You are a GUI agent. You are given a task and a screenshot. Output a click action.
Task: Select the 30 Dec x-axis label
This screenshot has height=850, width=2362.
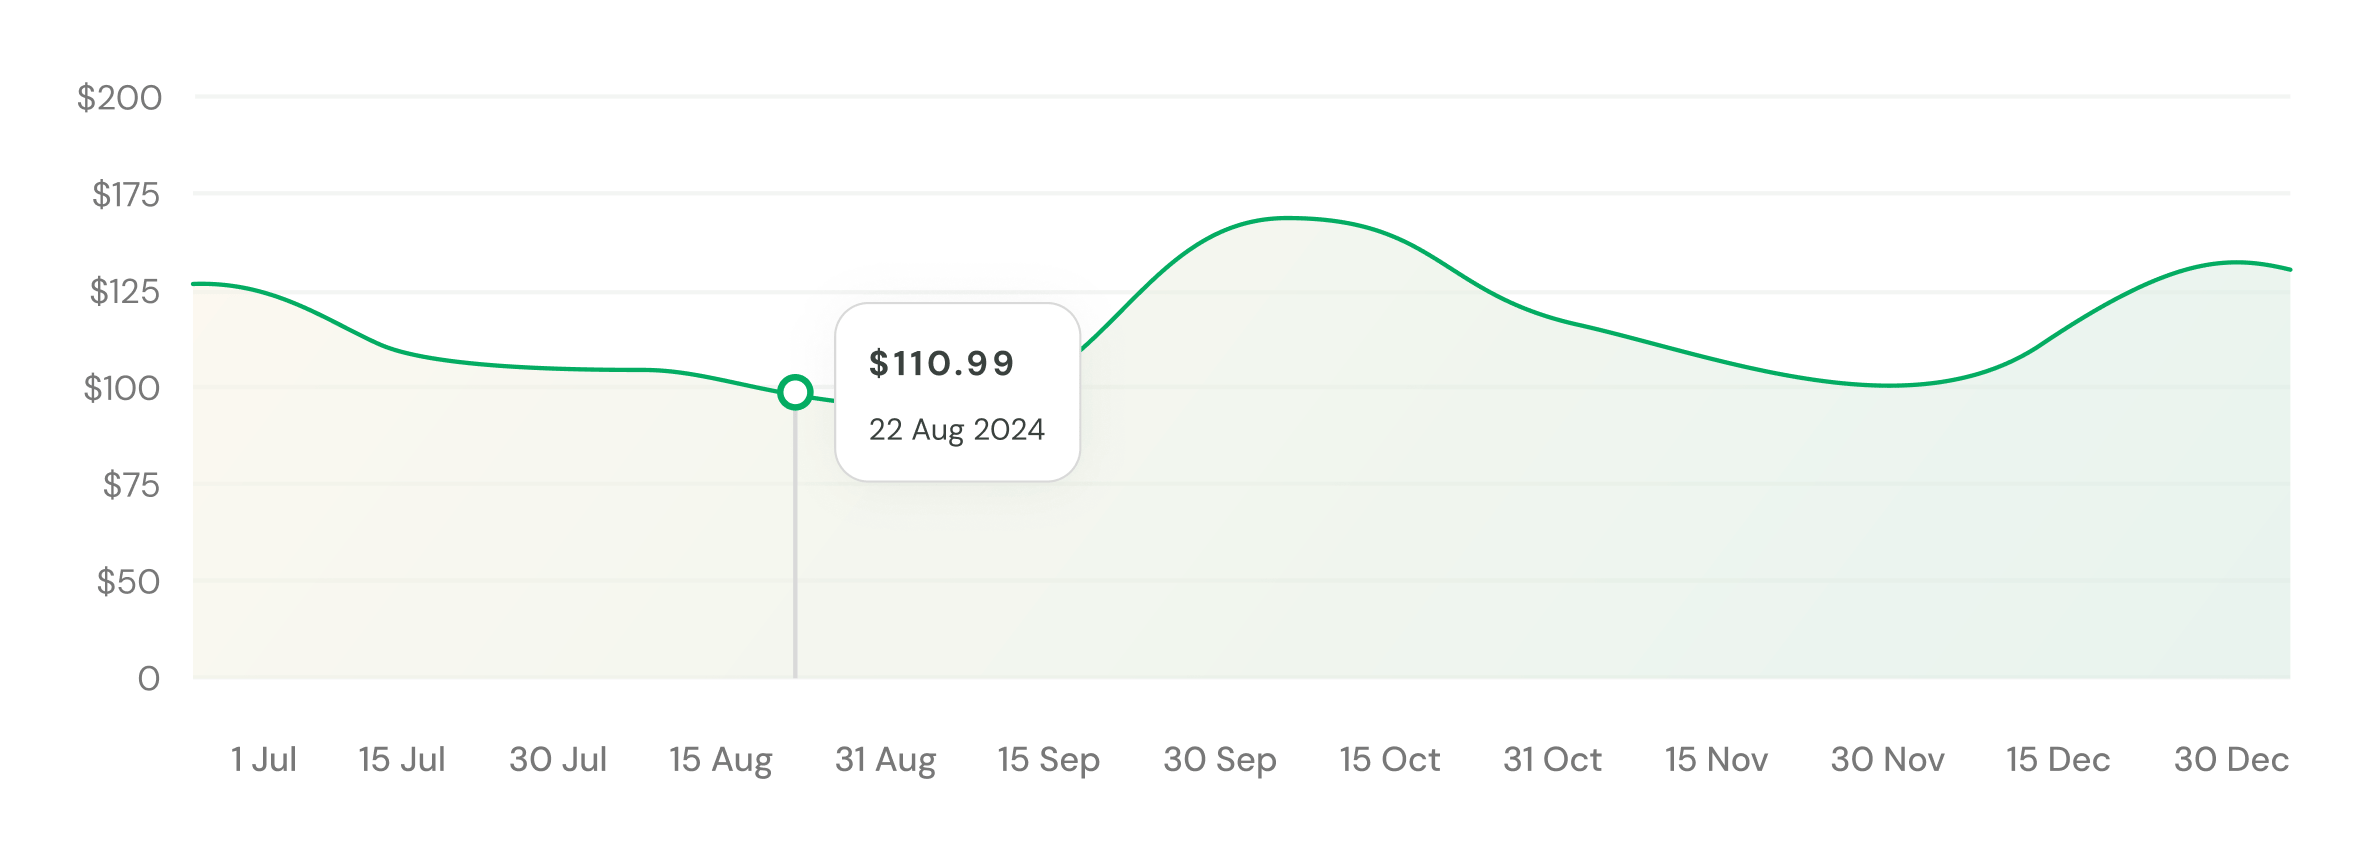(x=2231, y=759)
